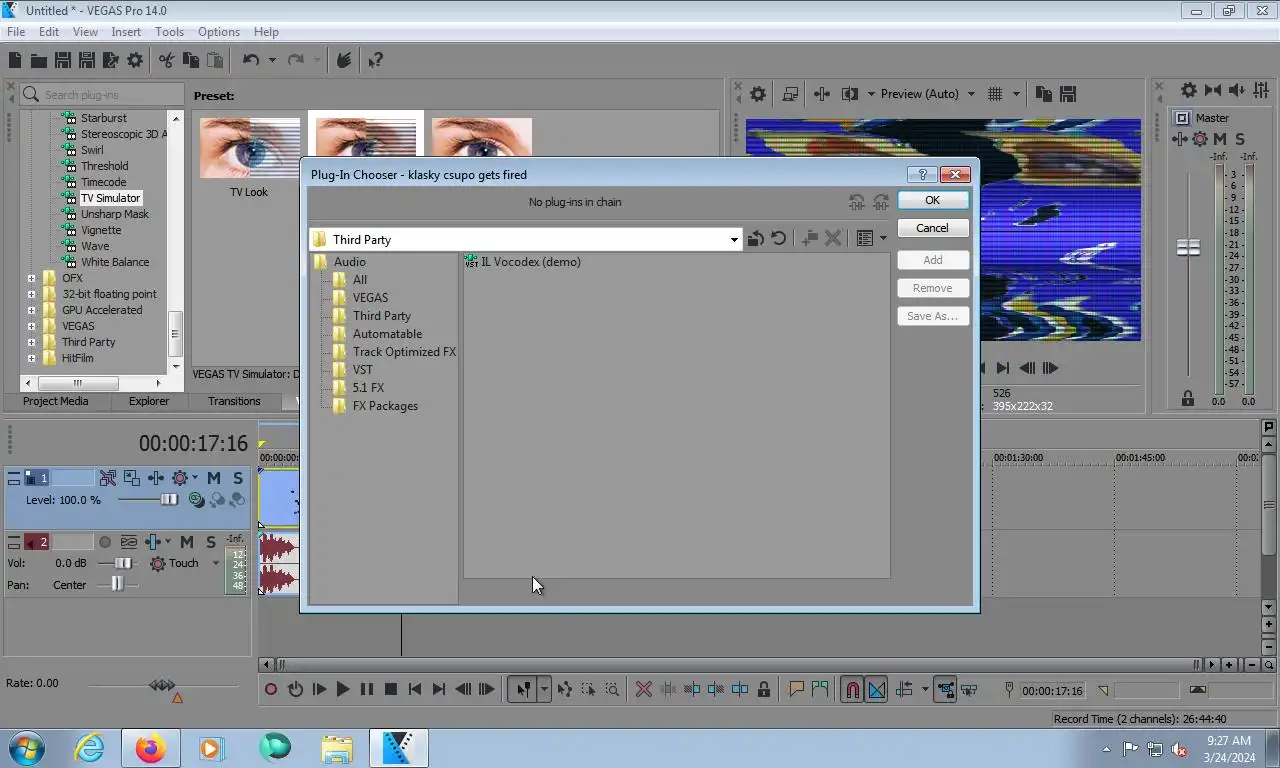Switch to the Explorer tab
Screen dimensions: 1280x768
click(x=149, y=401)
